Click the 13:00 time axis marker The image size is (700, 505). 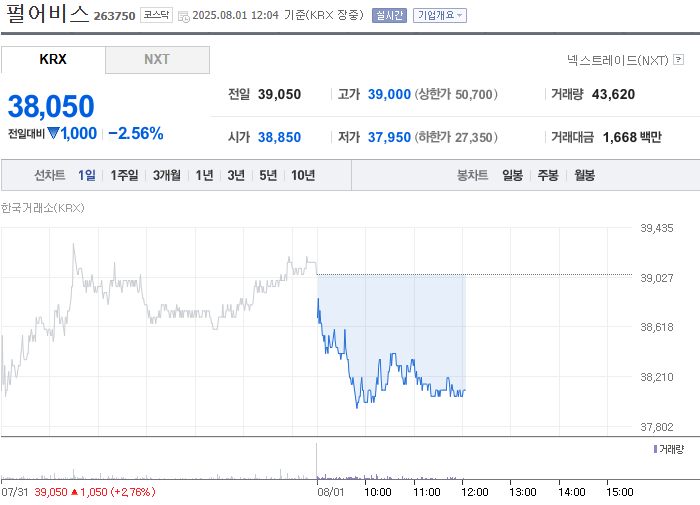click(x=523, y=492)
